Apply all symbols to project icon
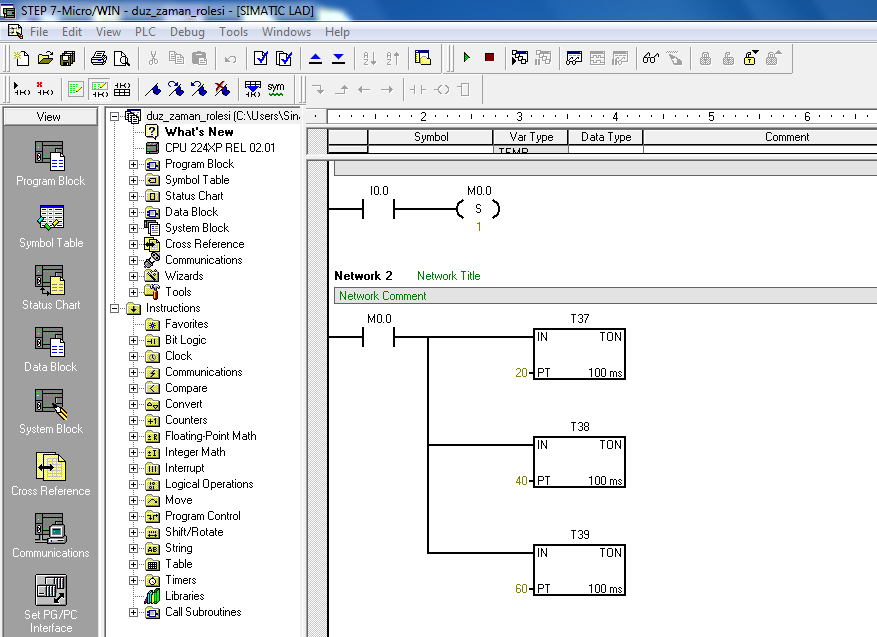The height and width of the screenshot is (637, 877). 253,89
